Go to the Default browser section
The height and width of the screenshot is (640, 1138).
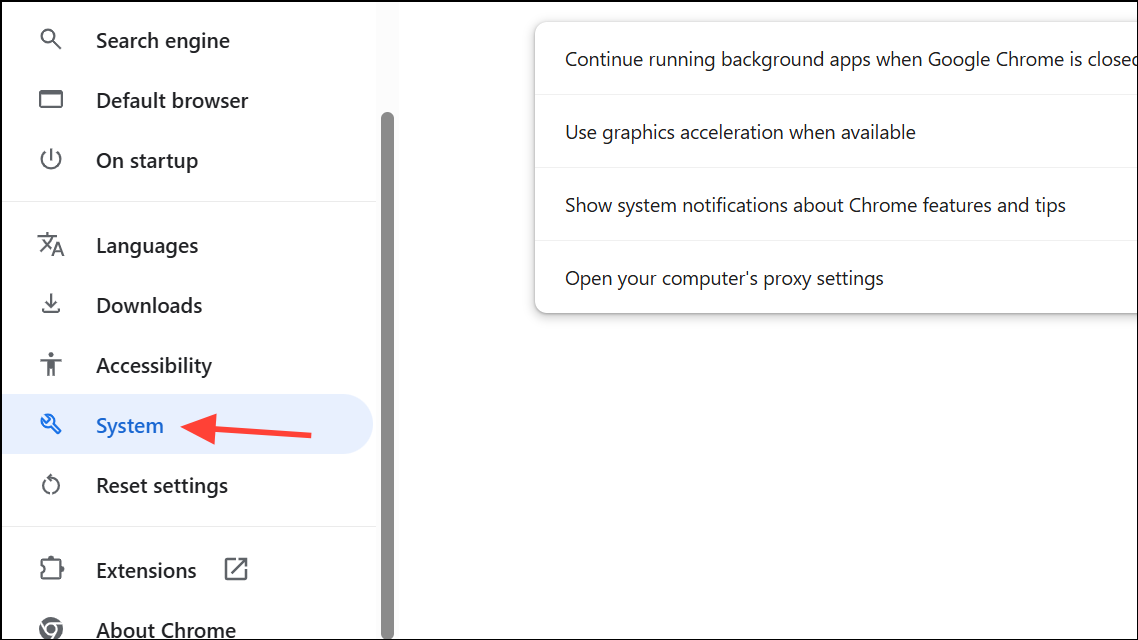pyautogui.click(x=172, y=101)
